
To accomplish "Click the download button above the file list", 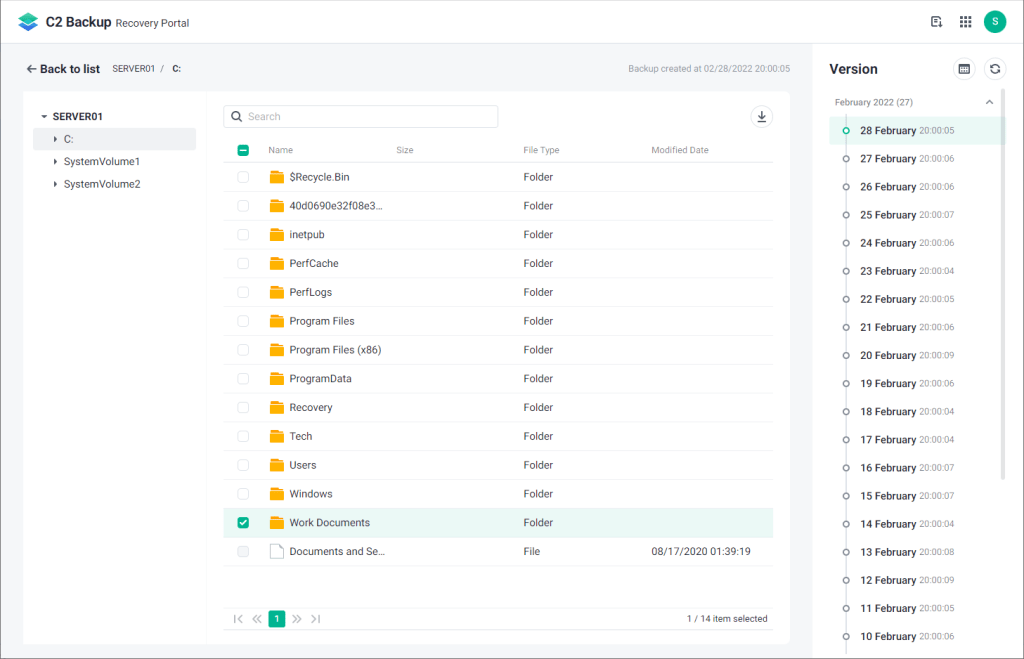I will coord(762,117).
